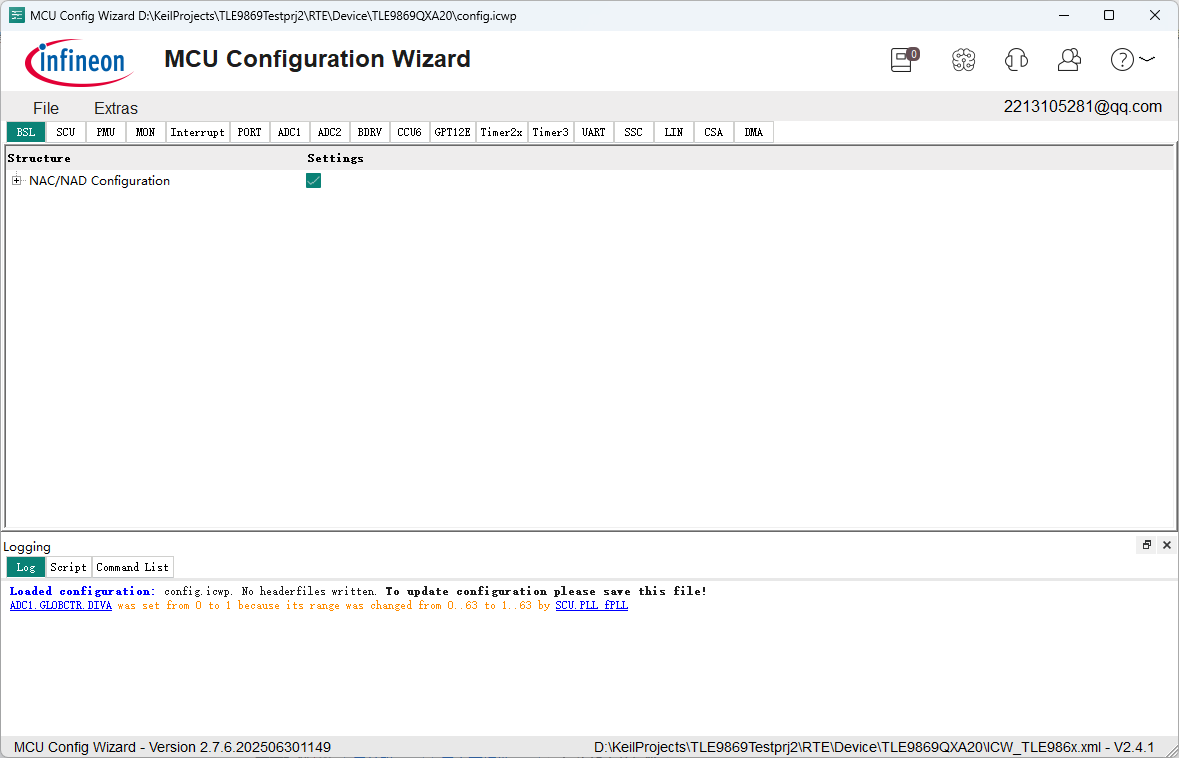Image resolution: width=1179 pixels, height=758 pixels.
Task: Close the Logging panel with its X icon
Action: 1167,545
